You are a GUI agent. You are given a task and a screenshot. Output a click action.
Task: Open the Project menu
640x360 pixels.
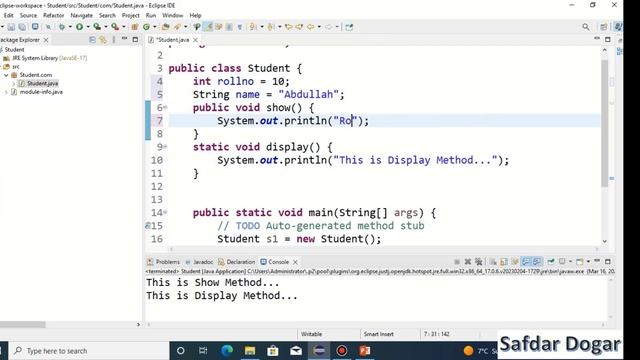click(x=131, y=15)
